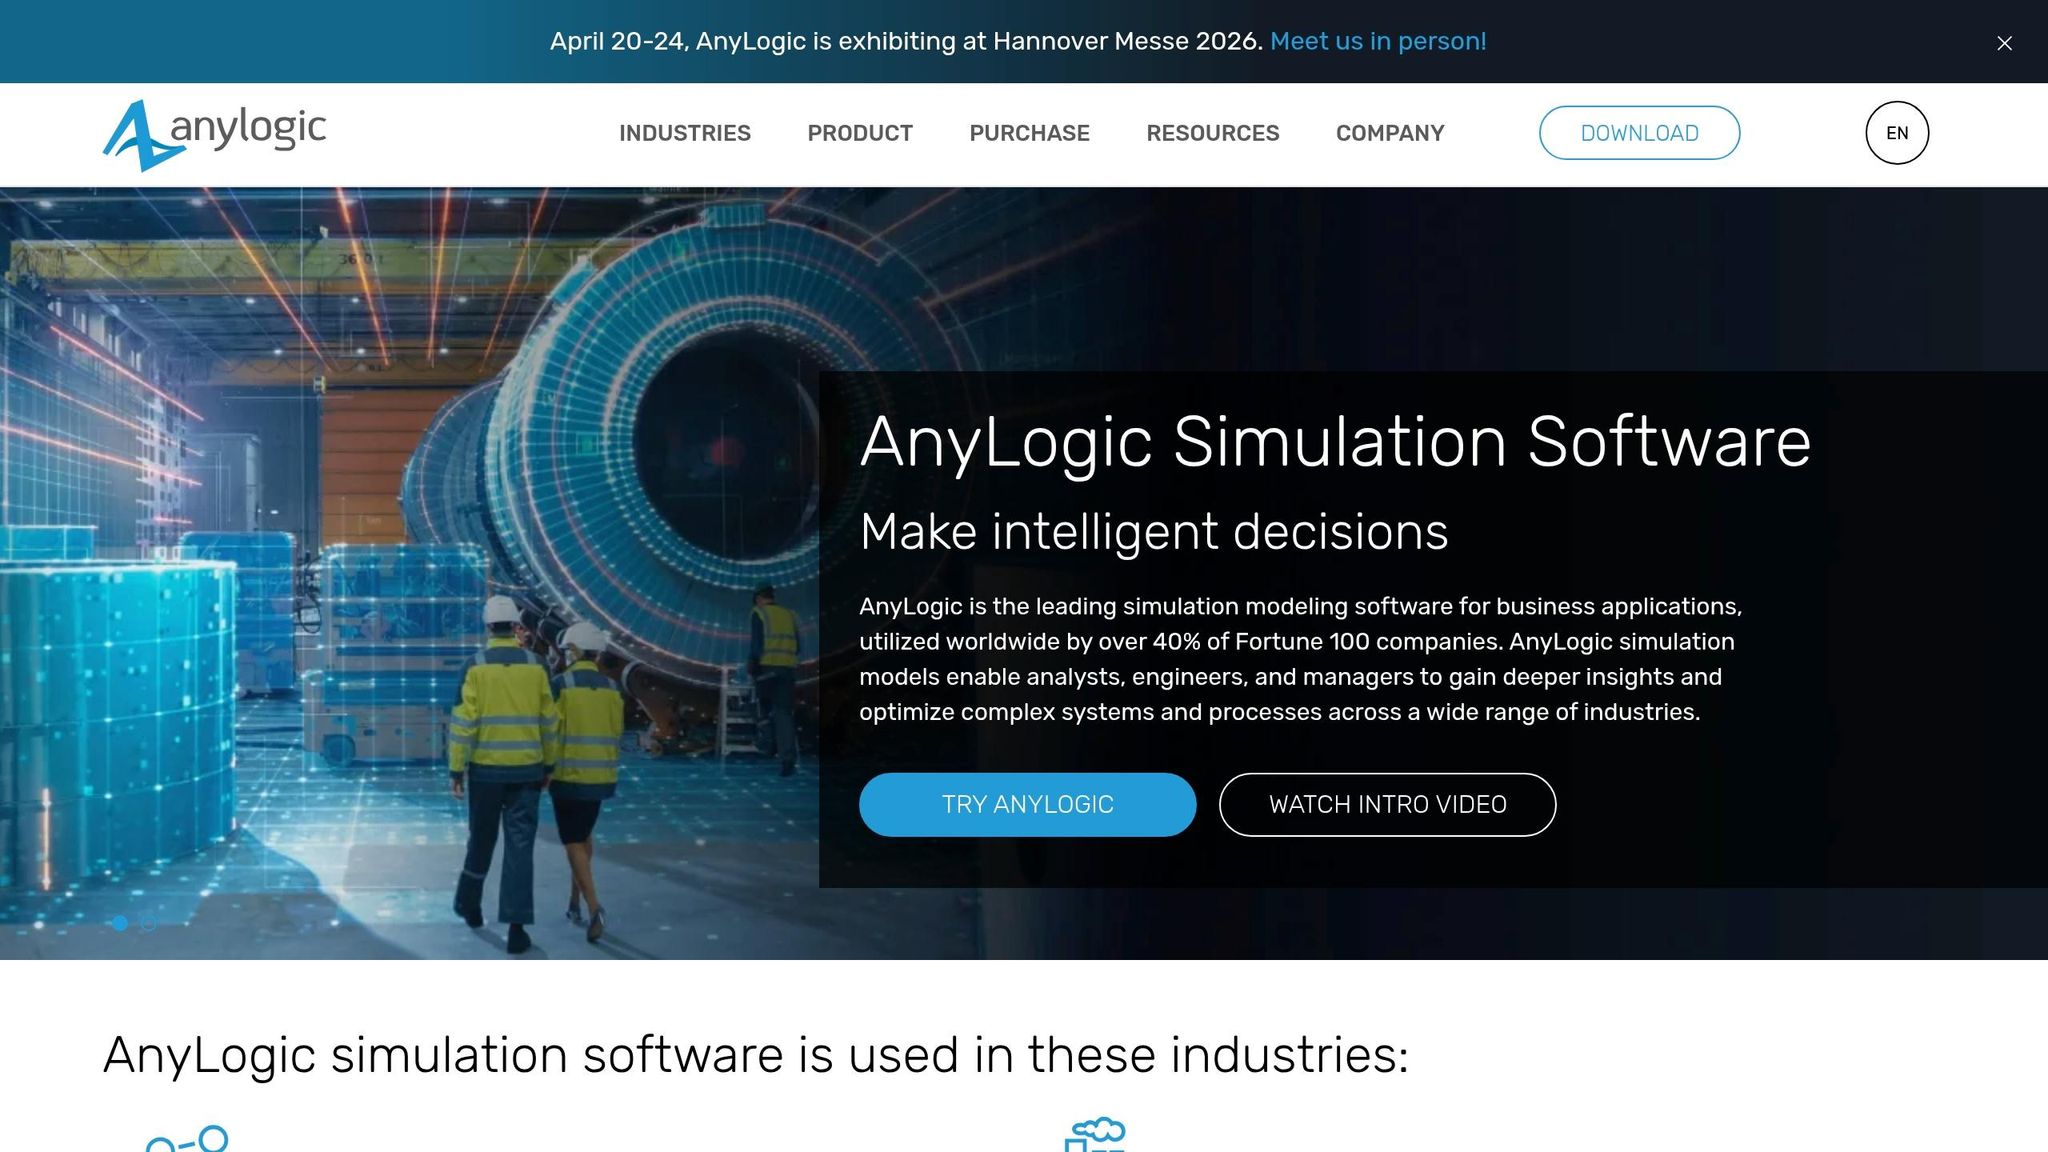Expand the PRODUCT navigation menu
This screenshot has height=1152, width=2048.
pyautogui.click(x=860, y=132)
